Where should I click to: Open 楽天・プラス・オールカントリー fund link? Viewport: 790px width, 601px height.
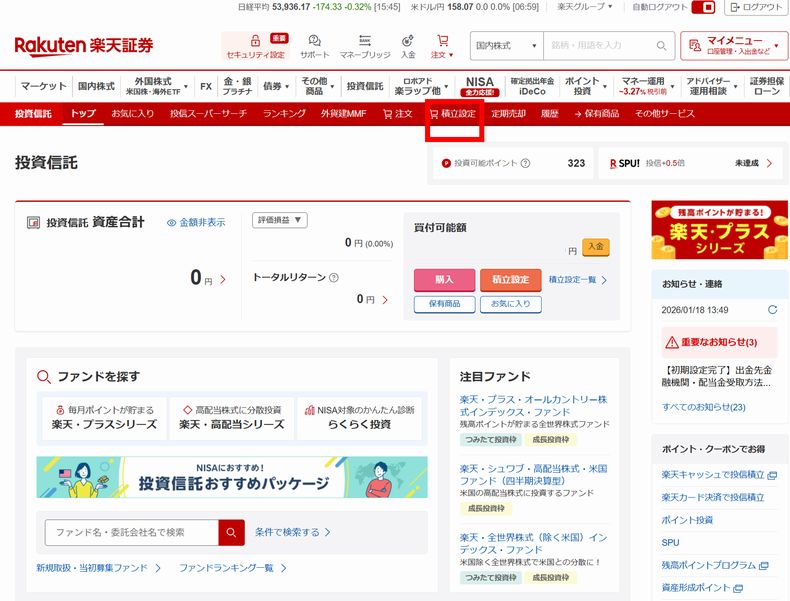(534, 406)
